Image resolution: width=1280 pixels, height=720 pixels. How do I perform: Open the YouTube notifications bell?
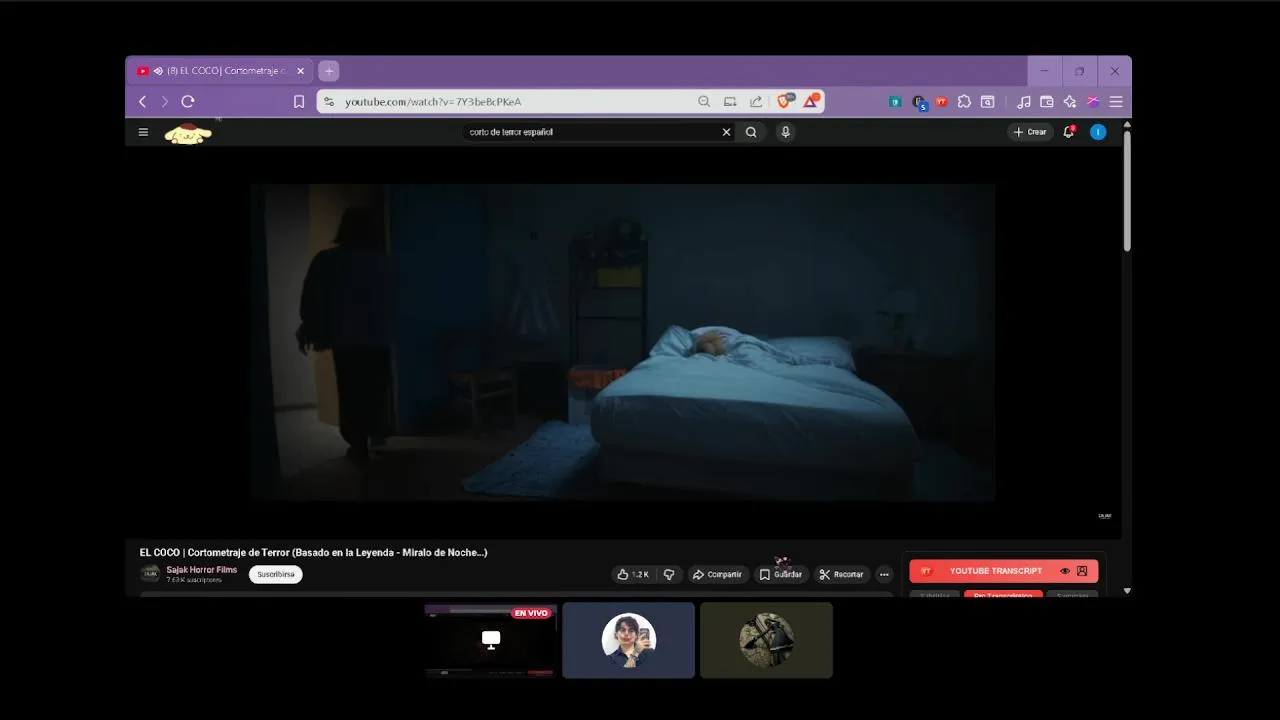pos(1069,131)
